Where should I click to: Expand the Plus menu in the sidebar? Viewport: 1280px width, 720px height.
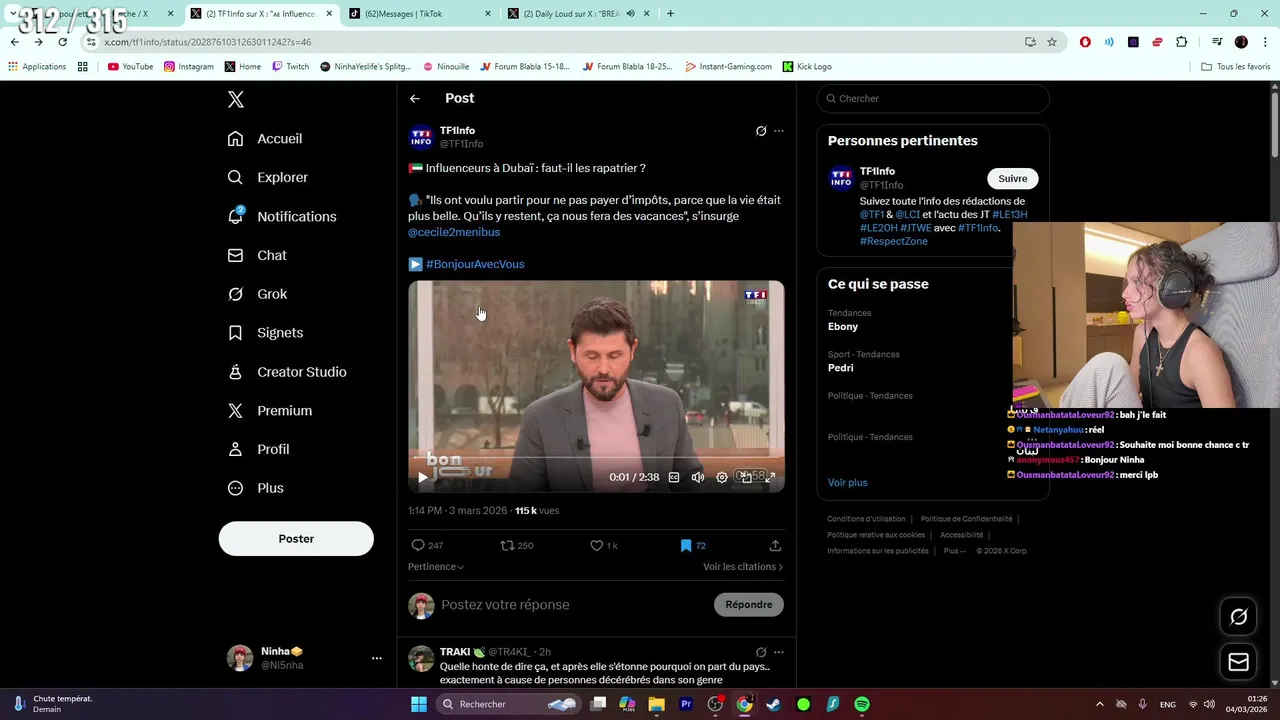256,488
